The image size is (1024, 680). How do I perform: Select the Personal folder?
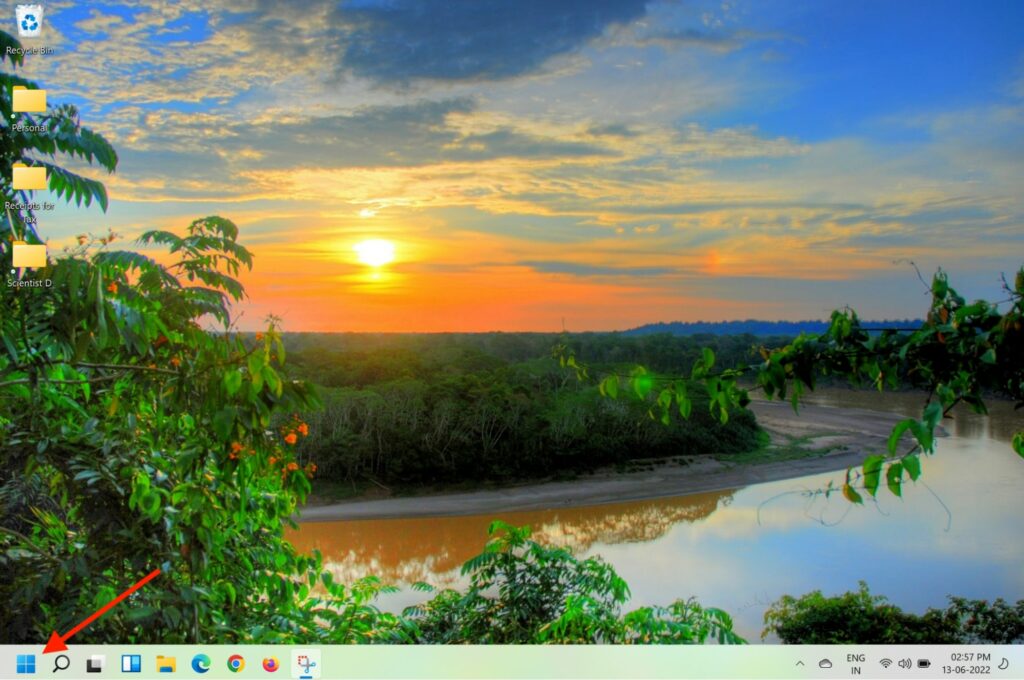[x=29, y=101]
